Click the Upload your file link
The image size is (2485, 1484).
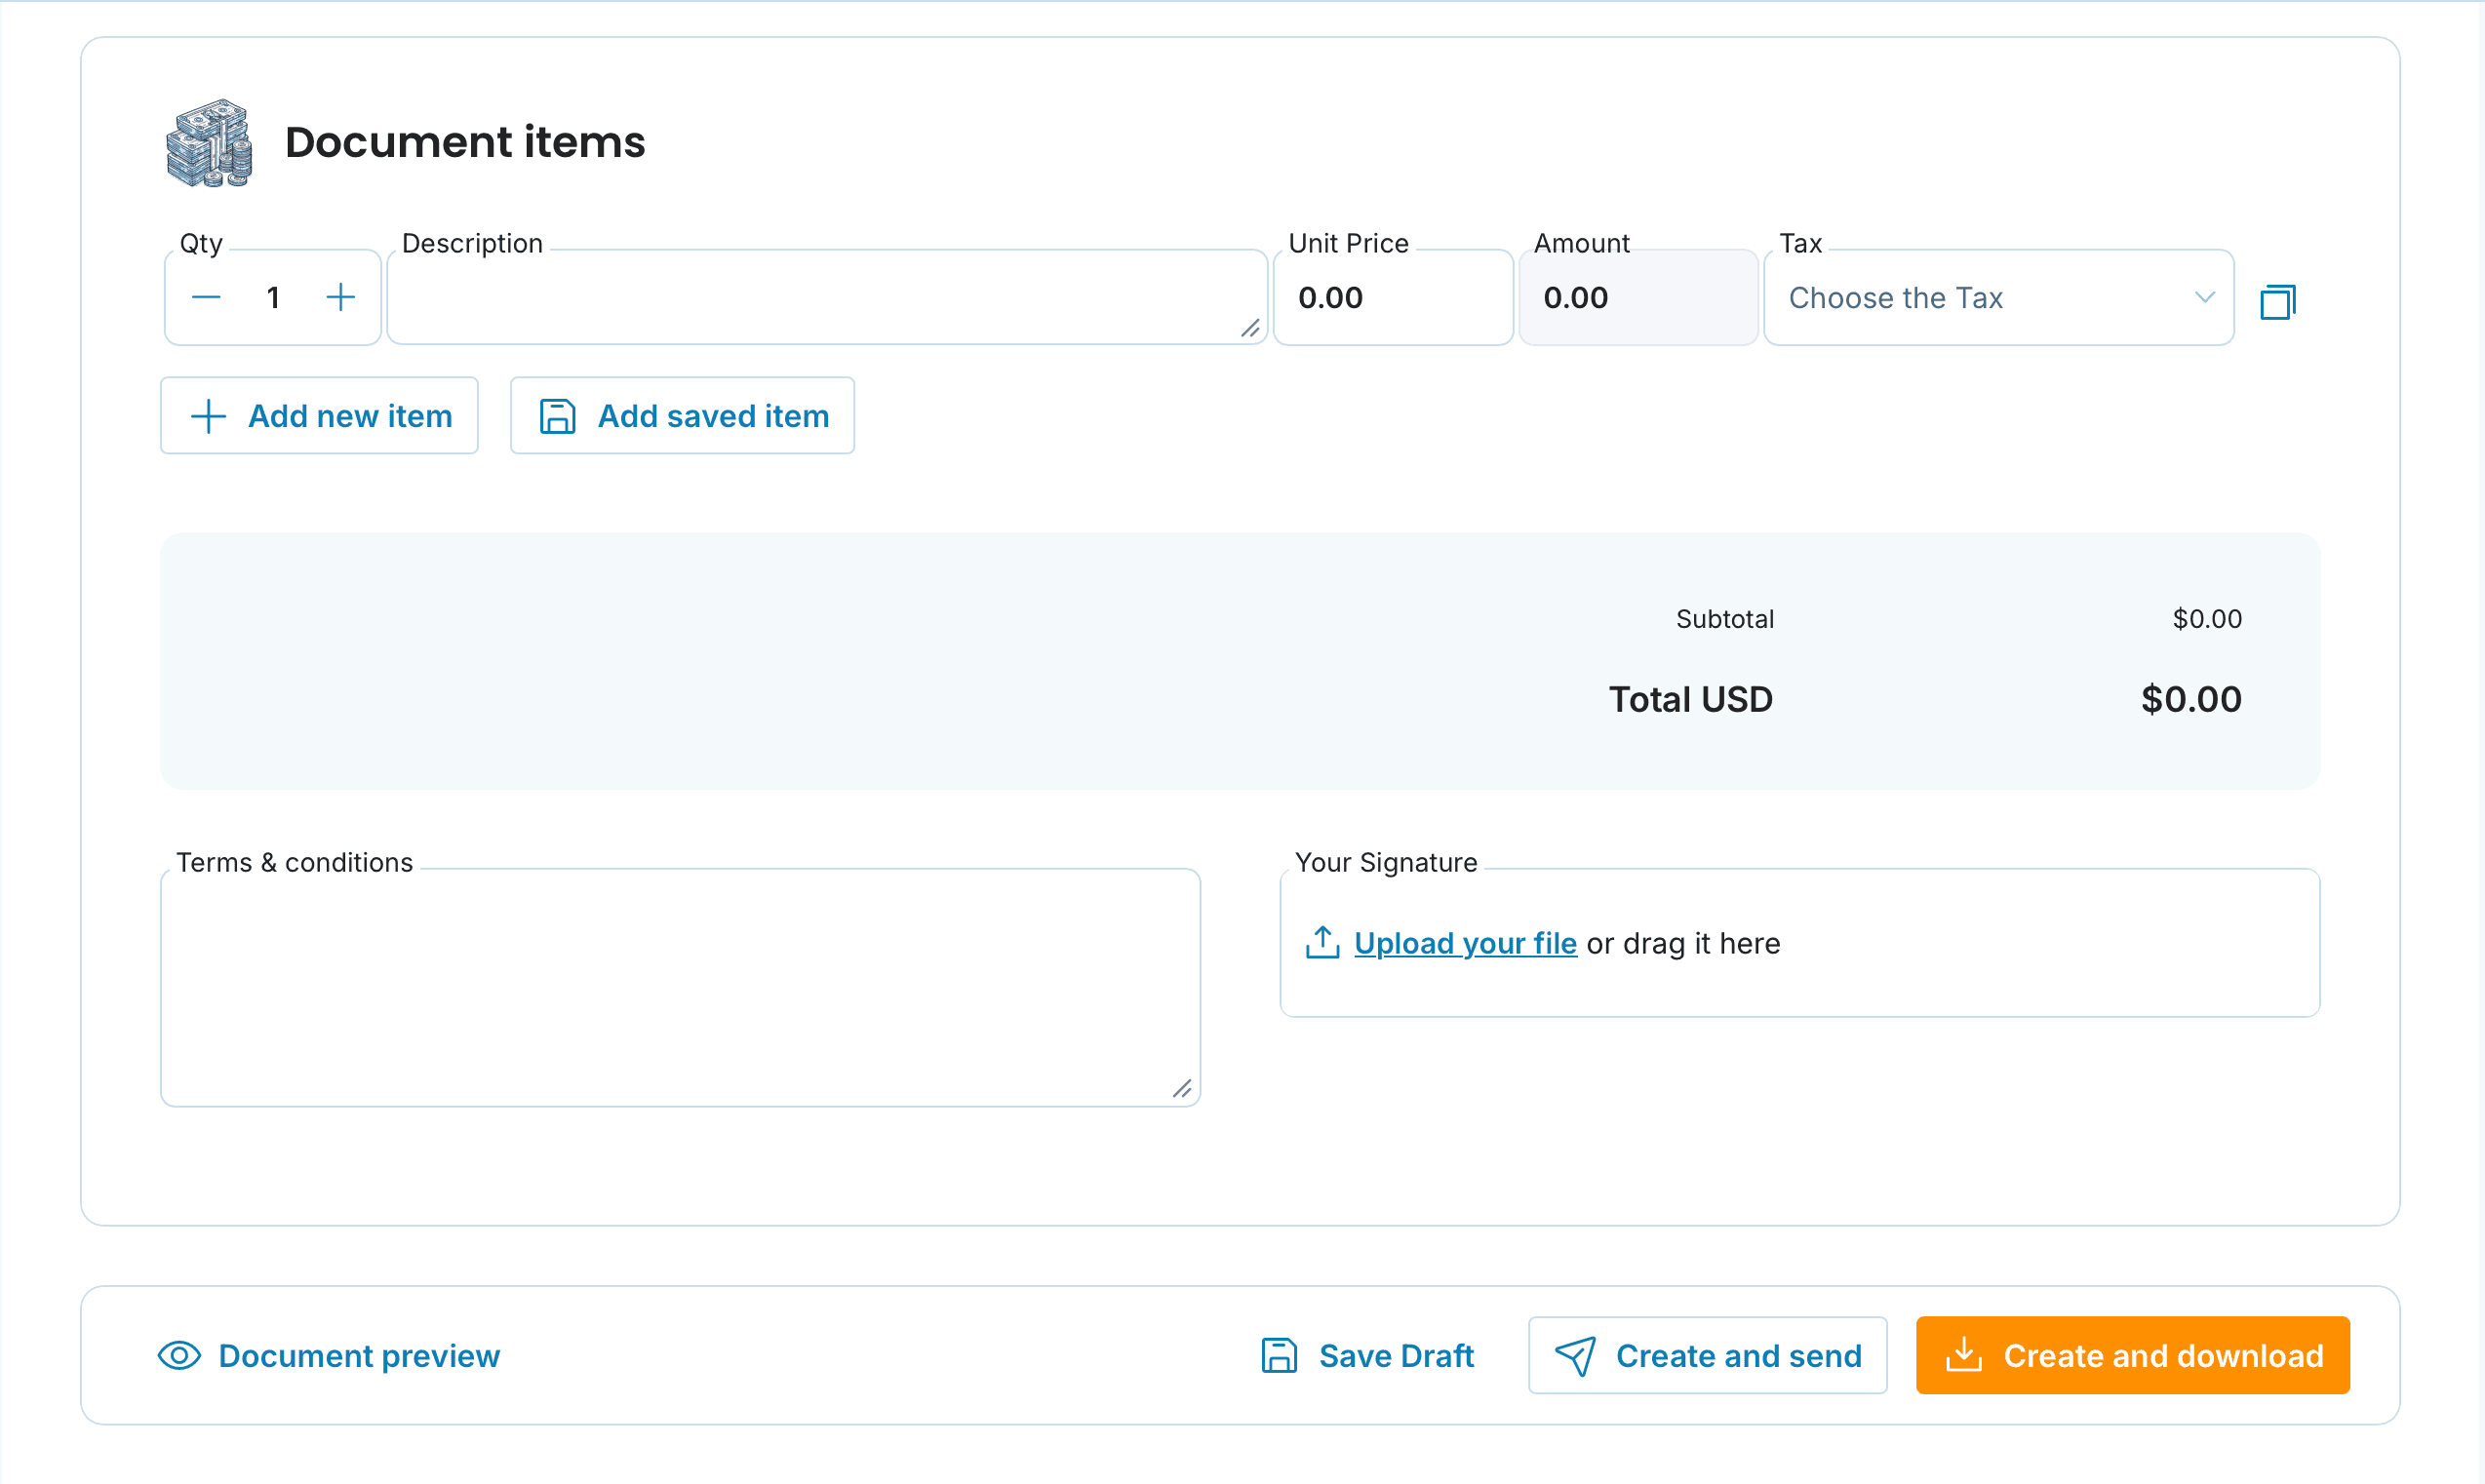pos(1465,943)
